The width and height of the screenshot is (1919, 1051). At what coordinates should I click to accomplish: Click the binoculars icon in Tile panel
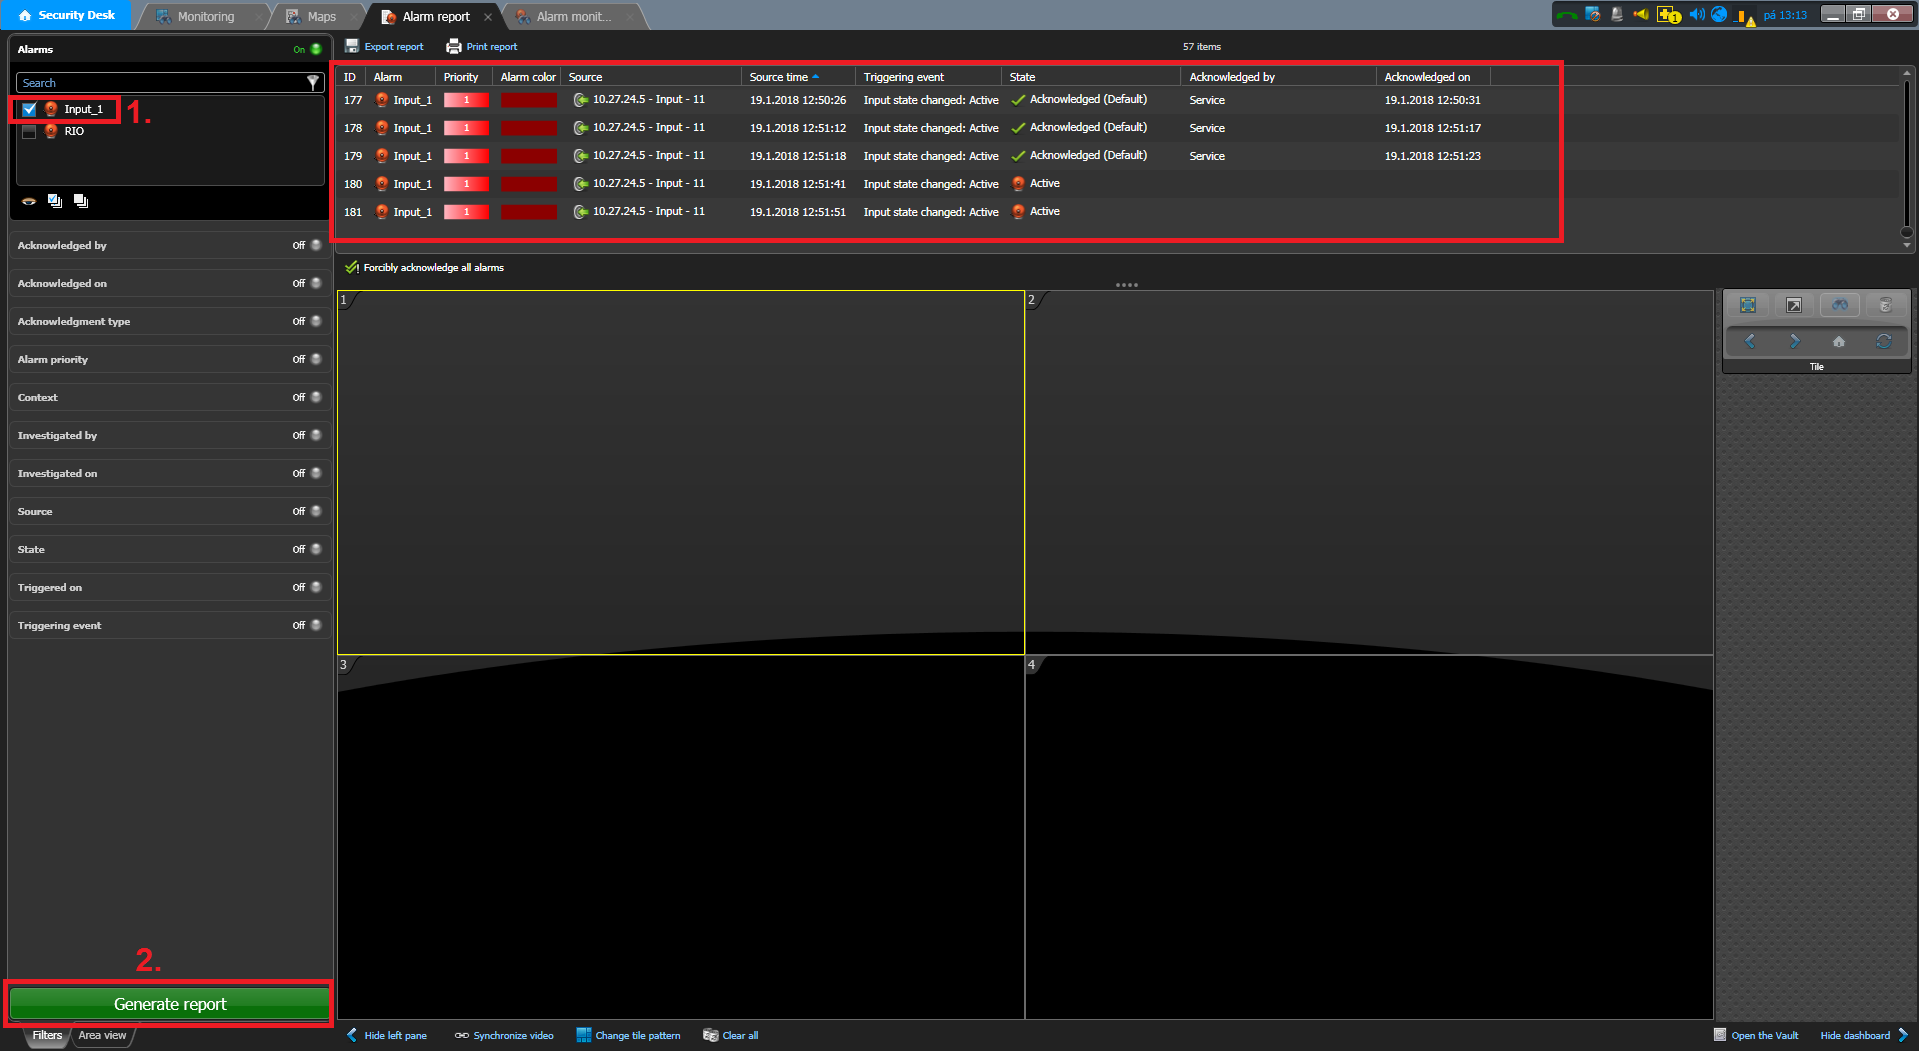point(1839,306)
